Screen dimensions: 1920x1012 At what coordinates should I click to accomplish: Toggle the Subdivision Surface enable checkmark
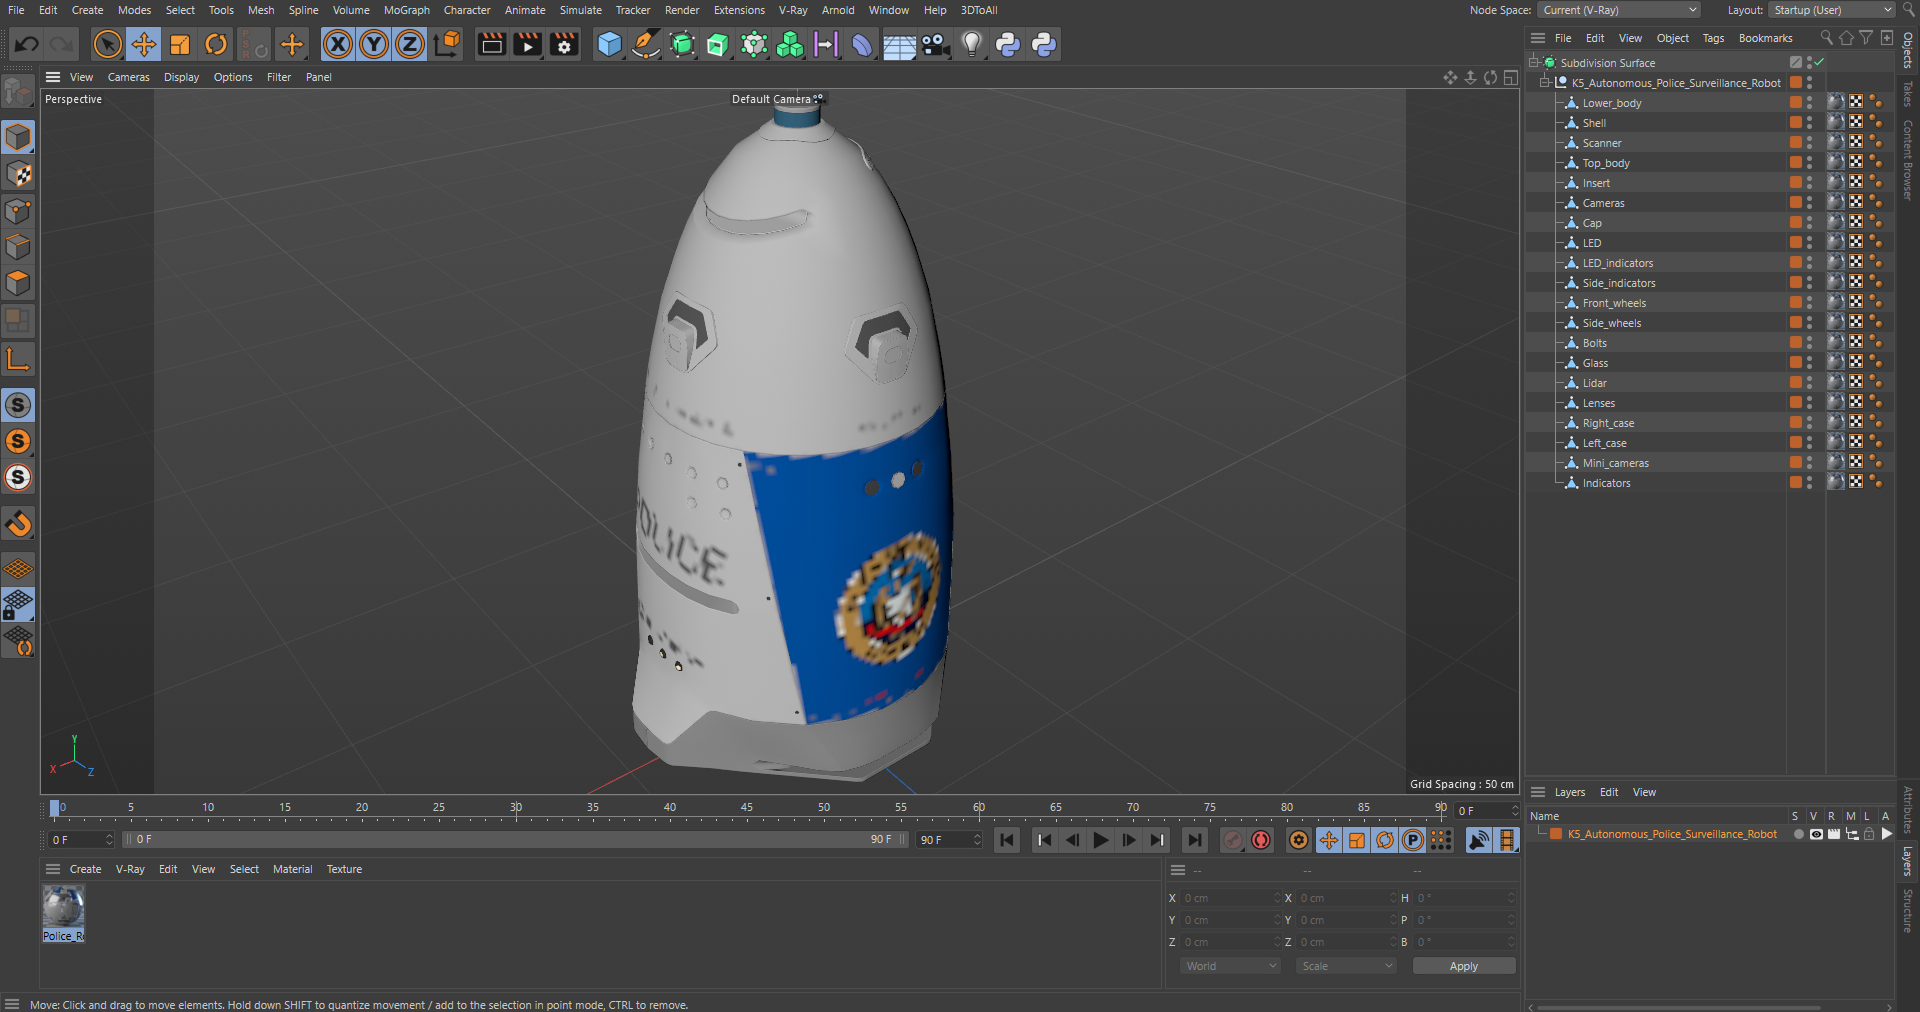(x=1820, y=62)
